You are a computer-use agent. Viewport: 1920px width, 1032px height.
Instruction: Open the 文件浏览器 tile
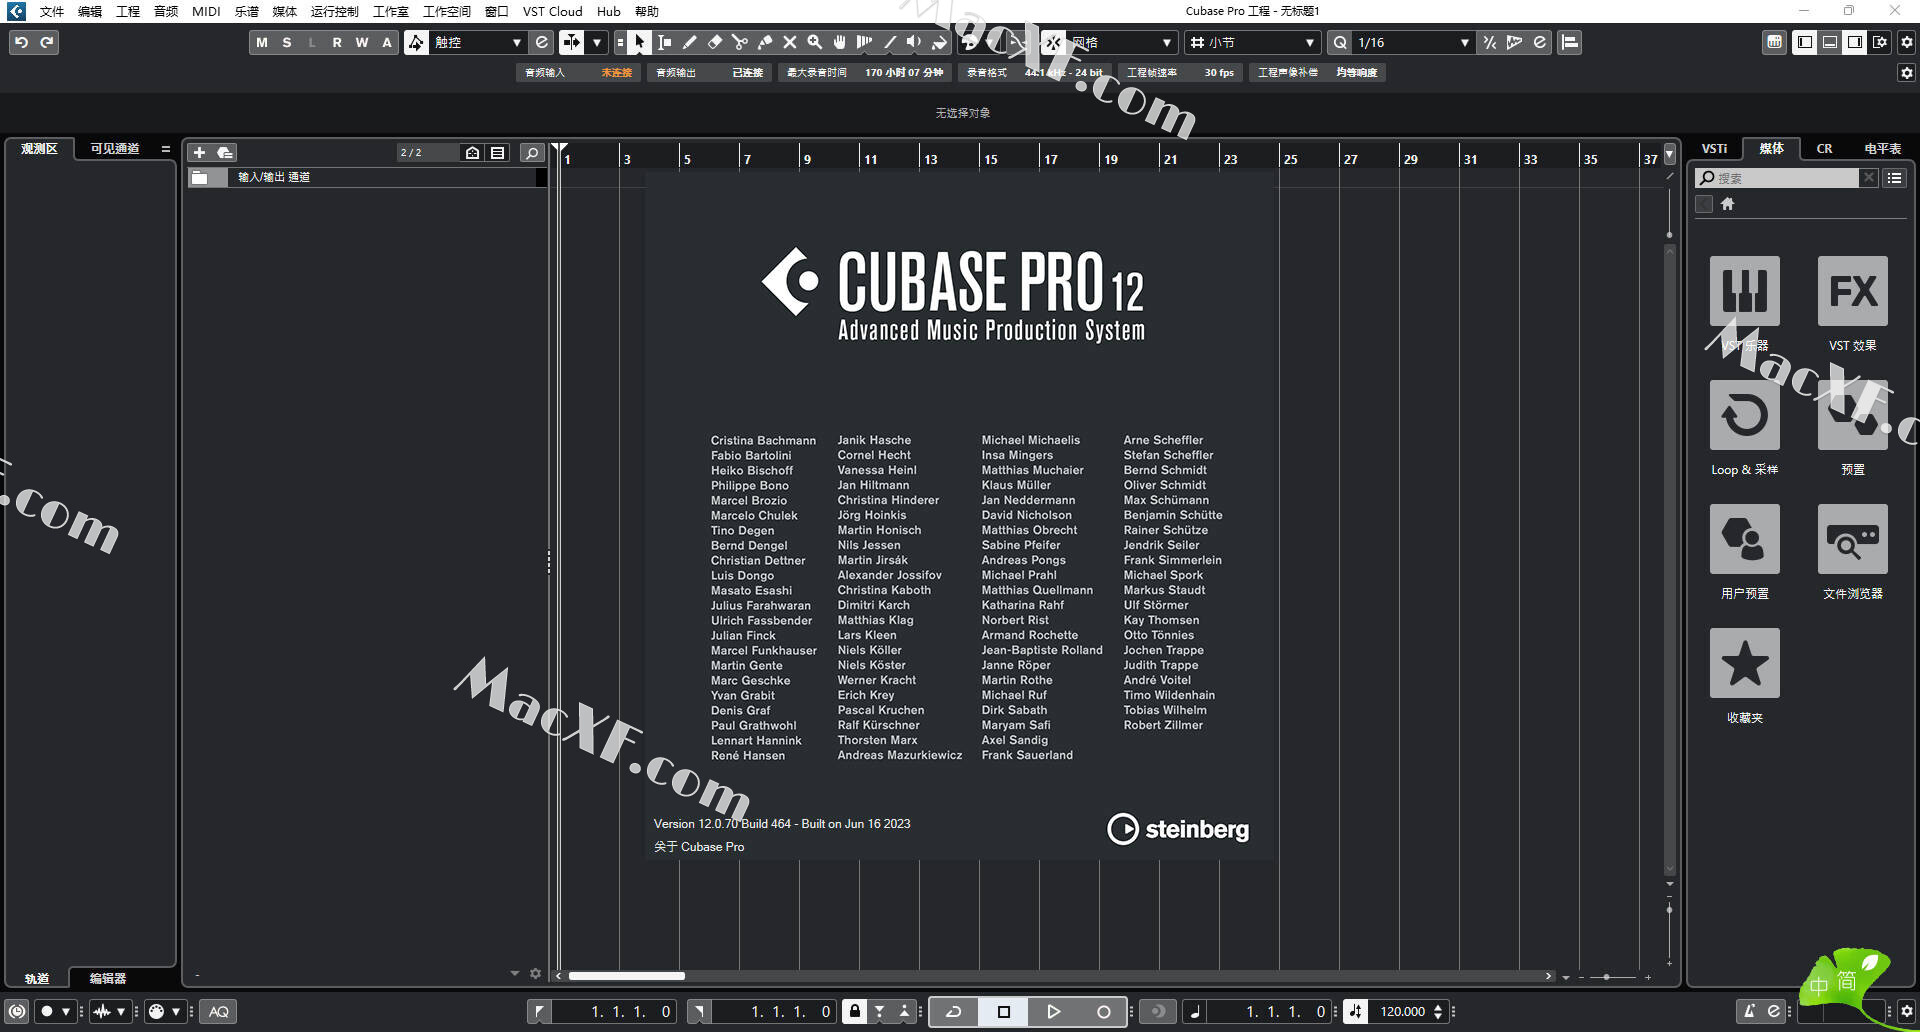1852,539
